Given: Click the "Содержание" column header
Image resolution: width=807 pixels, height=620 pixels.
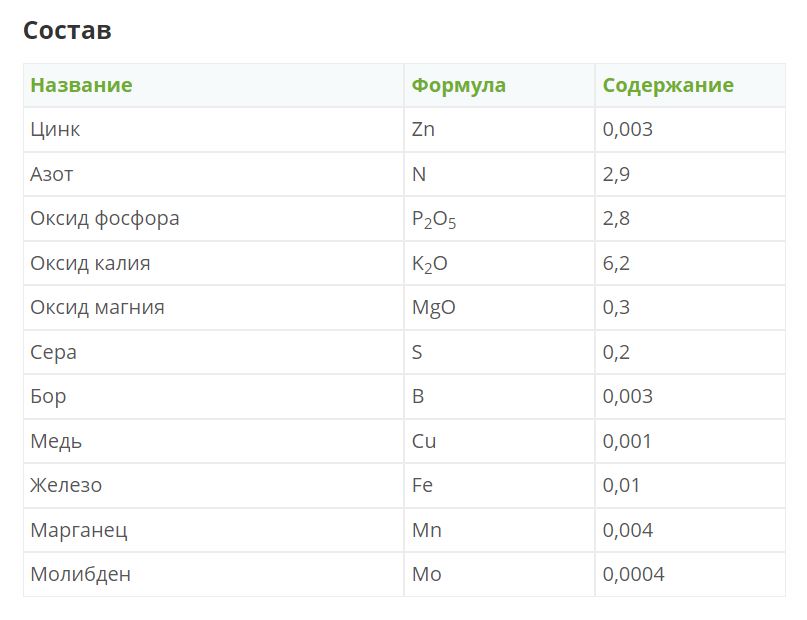Looking at the screenshot, I should (667, 85).
